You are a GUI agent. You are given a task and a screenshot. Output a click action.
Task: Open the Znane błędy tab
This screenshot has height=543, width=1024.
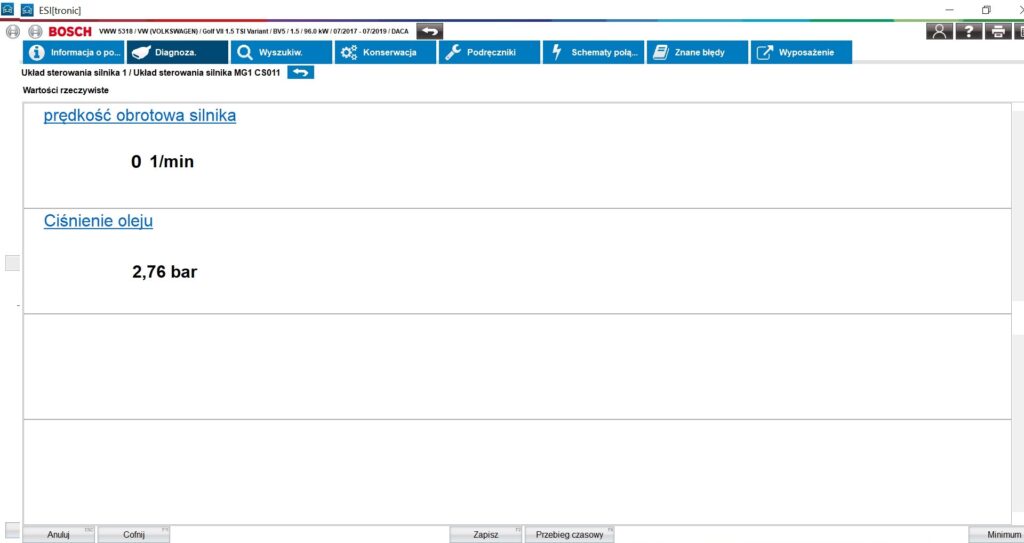(x=697, y=52)
